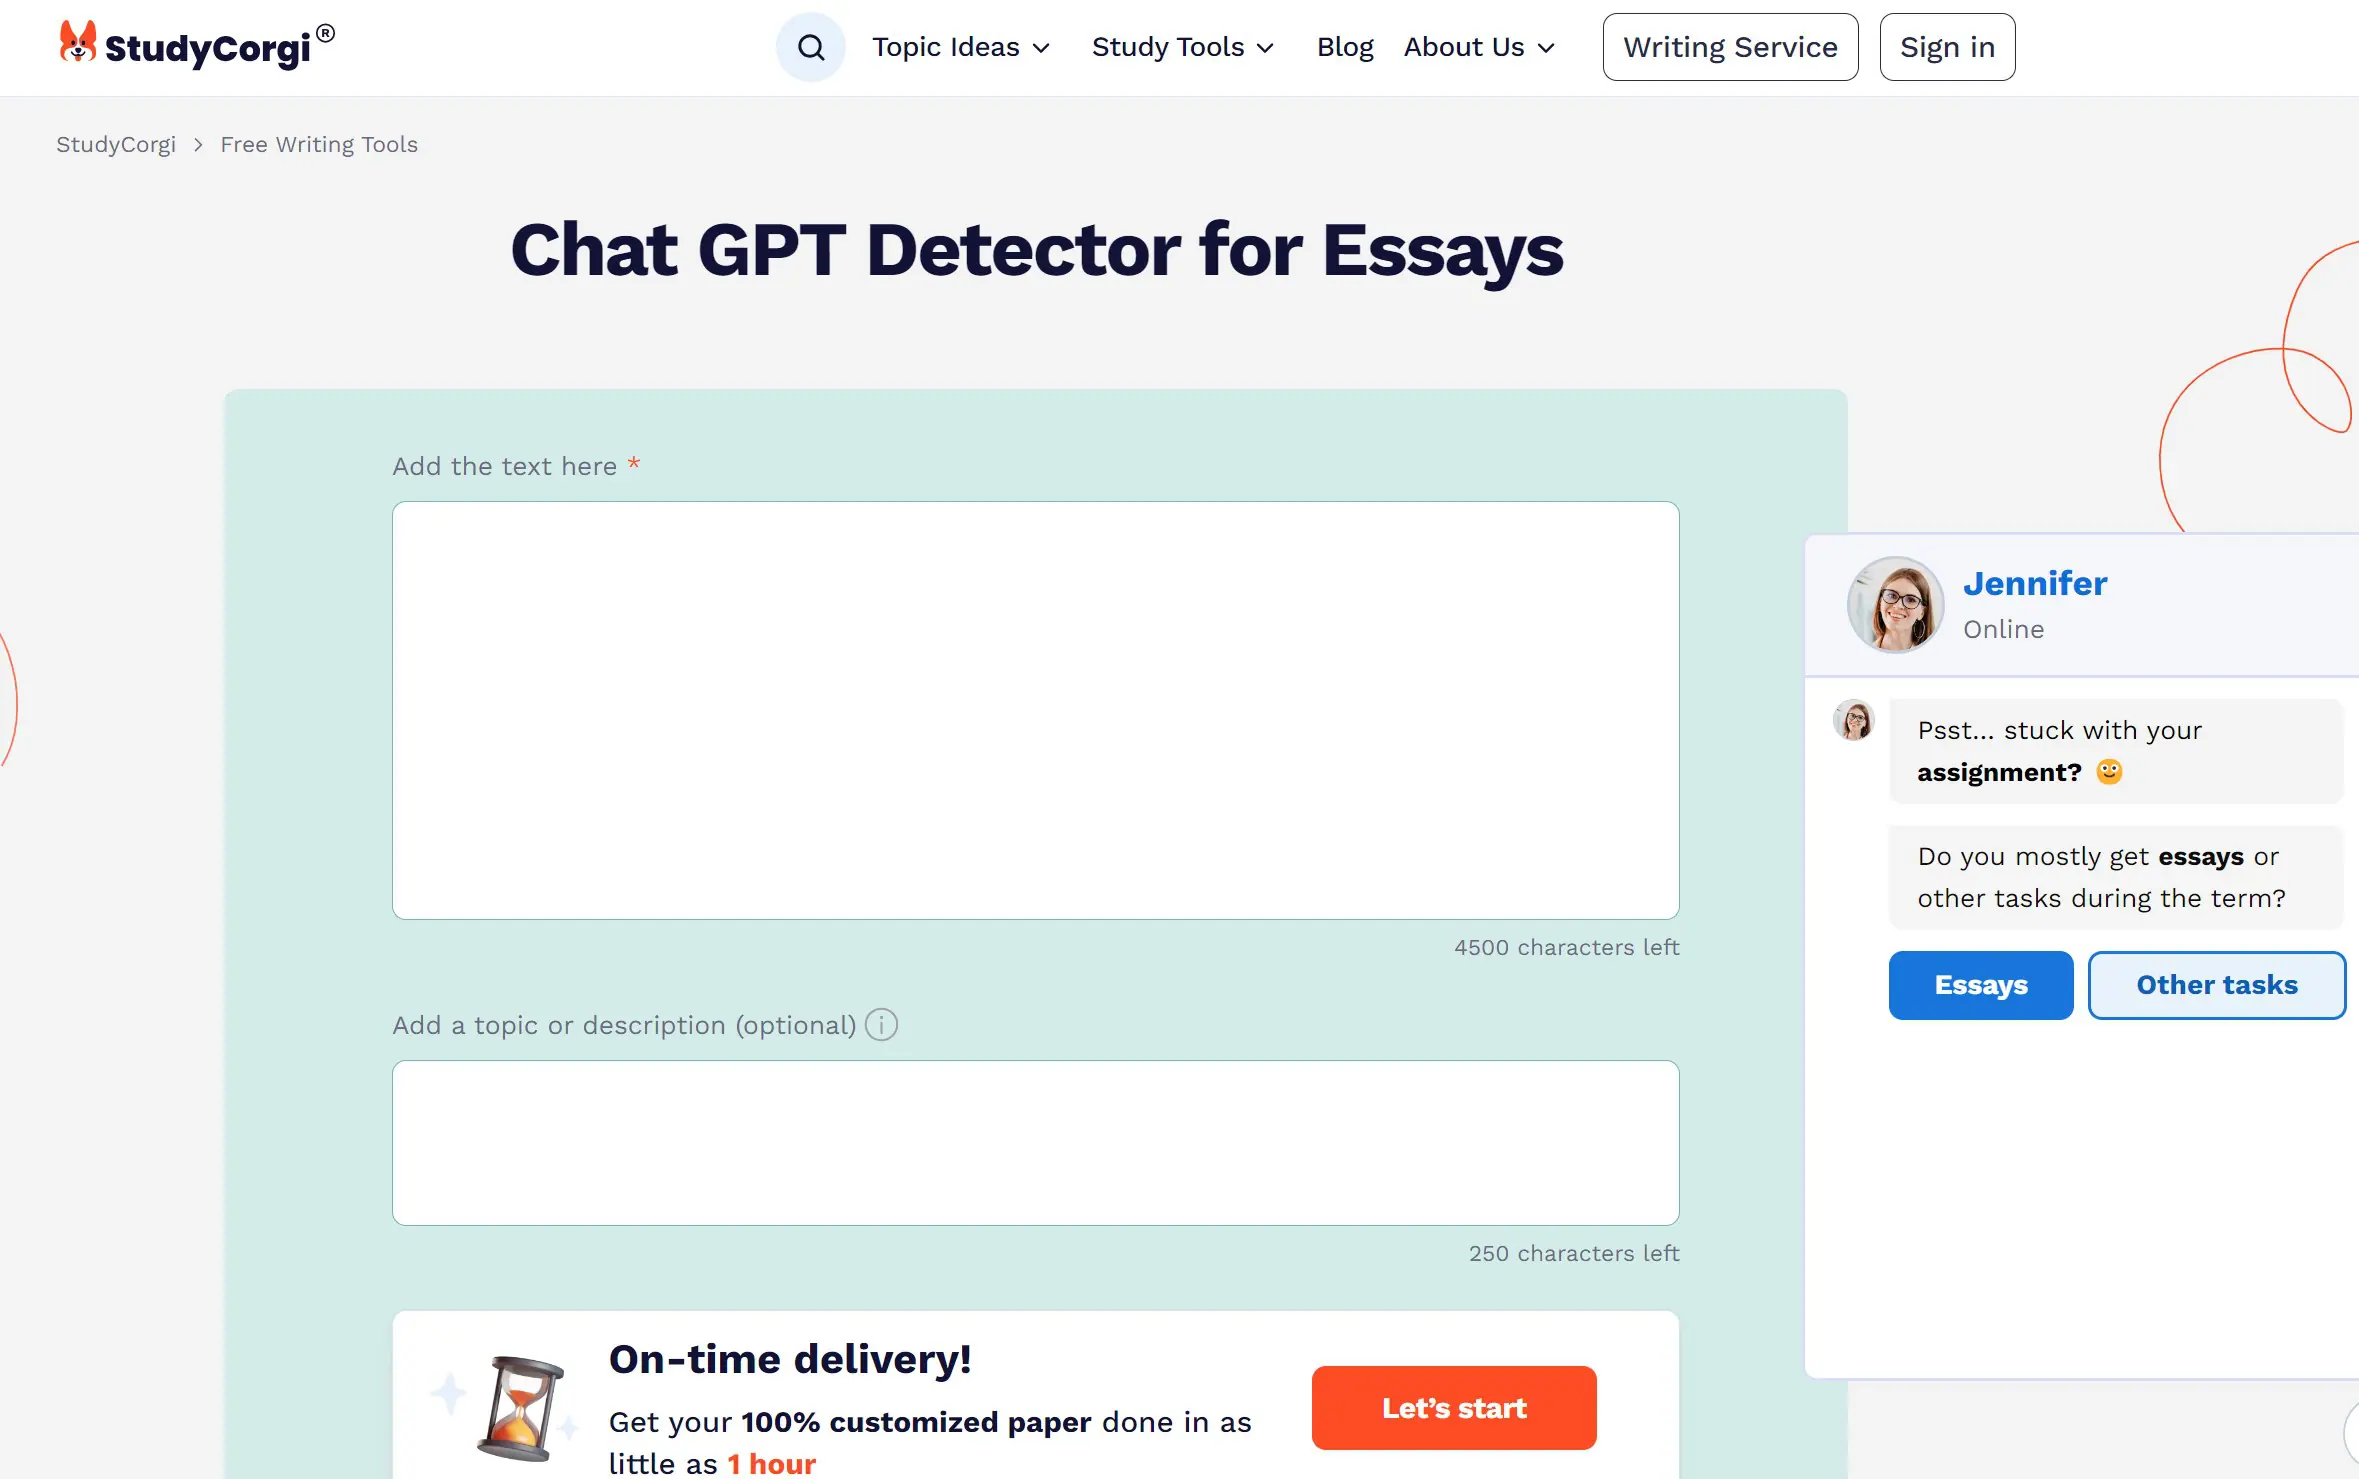Open the search magnifier icon
2359x1479 pixels.
[810, 46]
